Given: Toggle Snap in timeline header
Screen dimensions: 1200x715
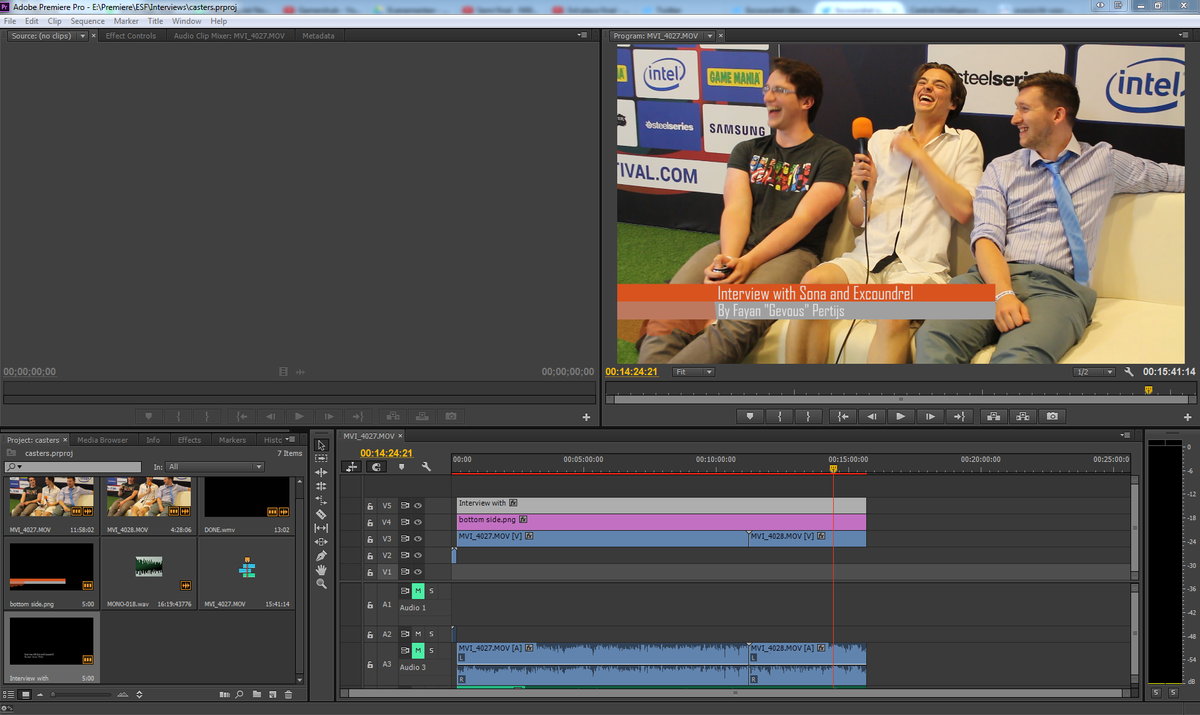Looking at the screenshot, I should (376, 467).
